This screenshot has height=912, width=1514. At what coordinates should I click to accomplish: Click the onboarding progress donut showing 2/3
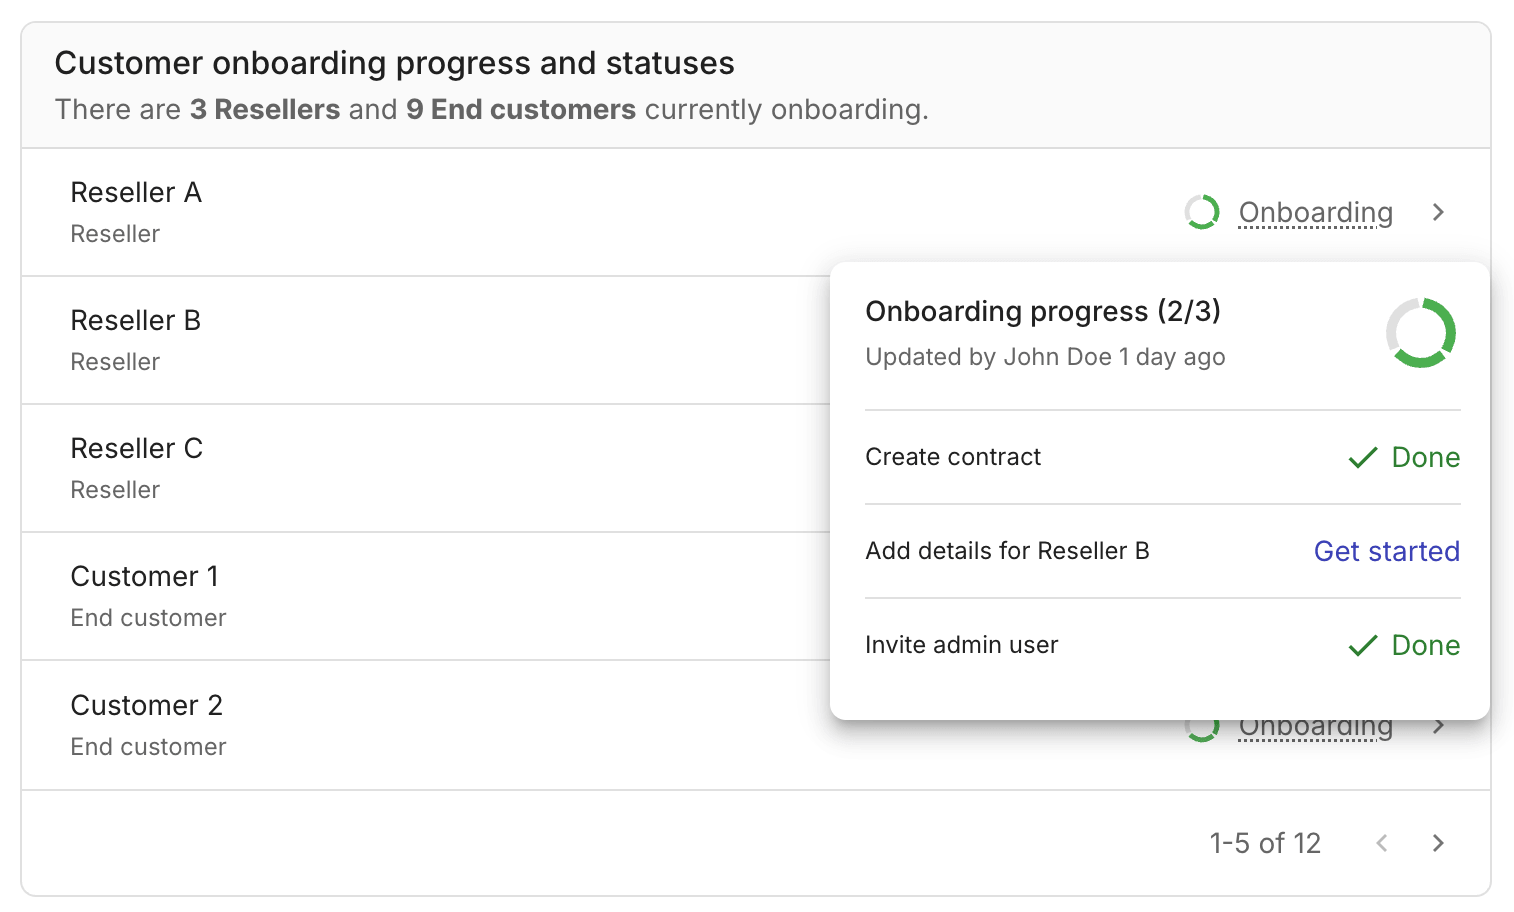tap(1420, 333)
